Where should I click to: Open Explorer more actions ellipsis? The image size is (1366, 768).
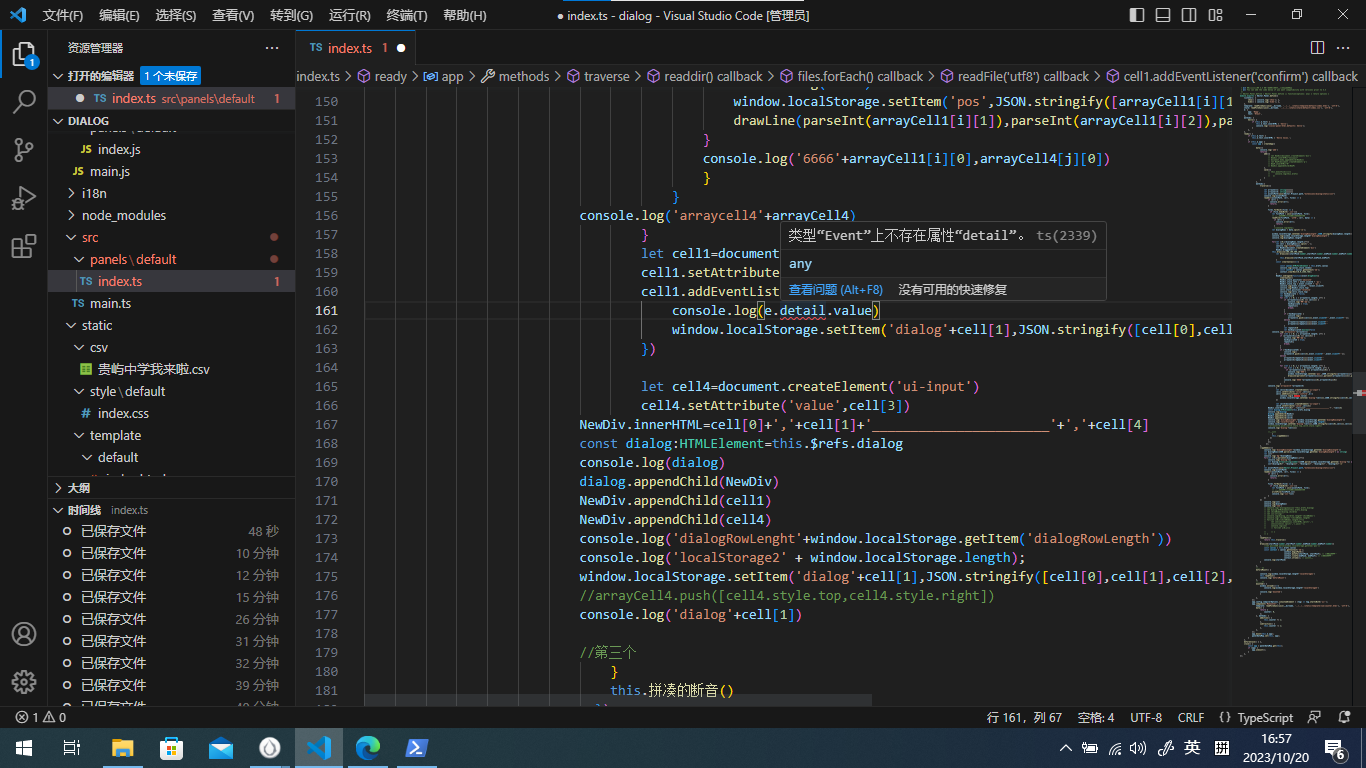[x=272, y=48]
